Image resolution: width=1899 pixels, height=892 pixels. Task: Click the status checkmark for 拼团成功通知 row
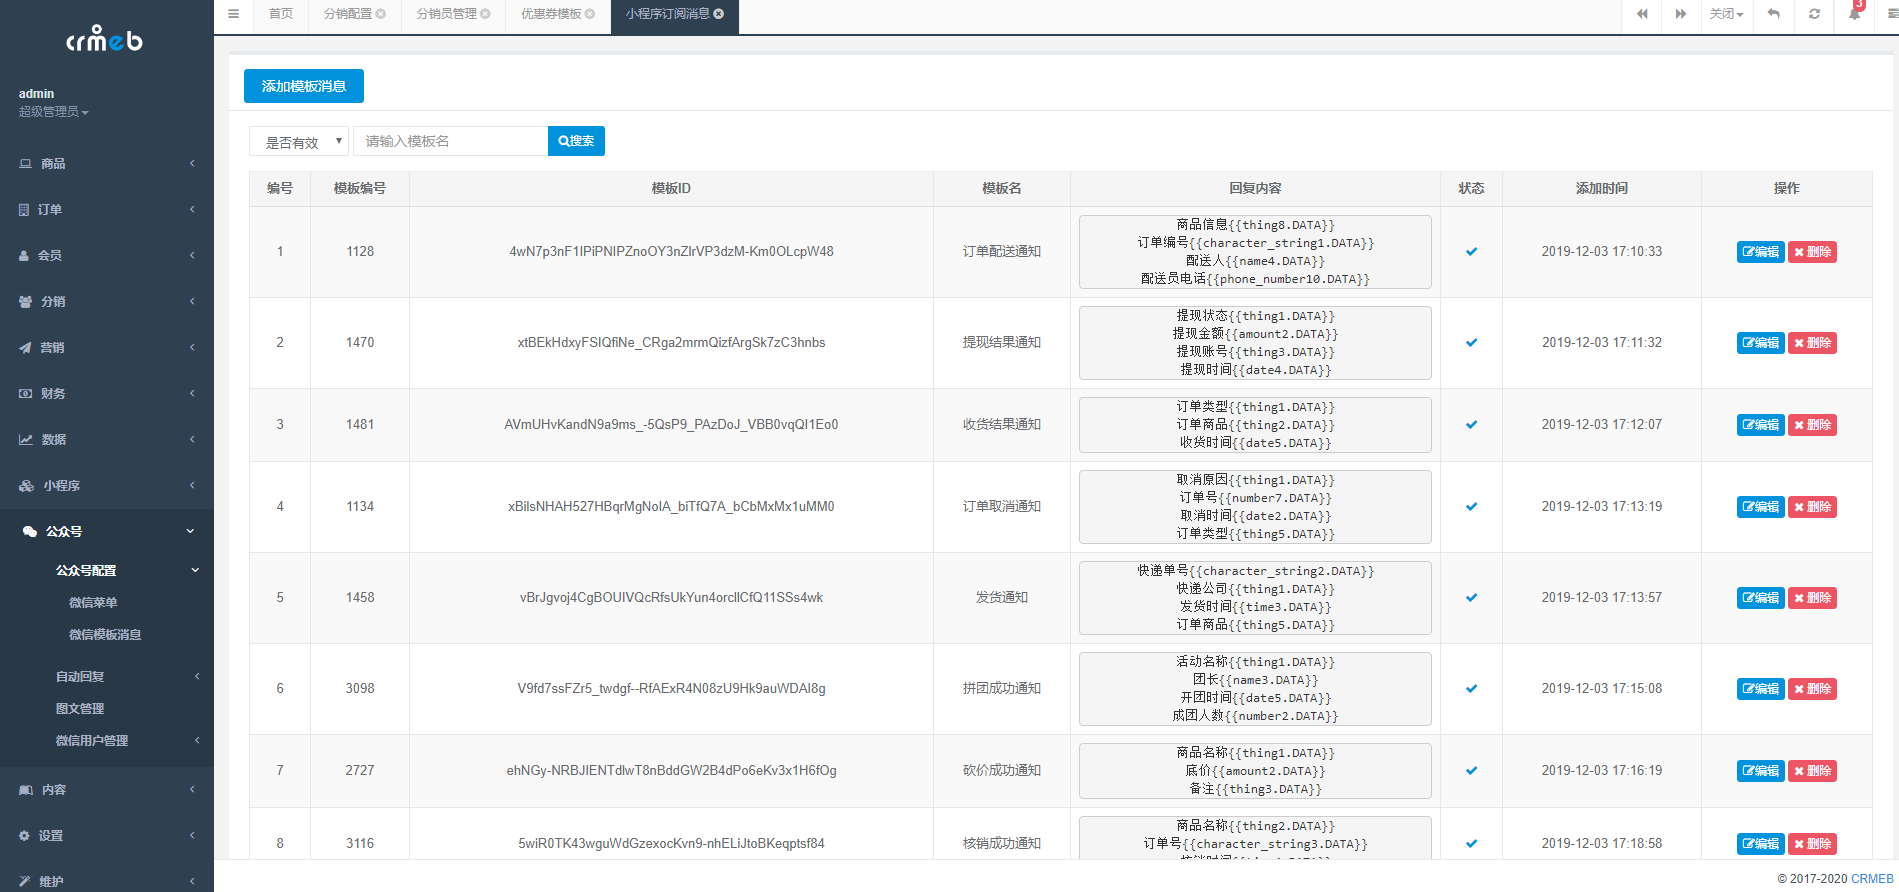click(1471, 689)
